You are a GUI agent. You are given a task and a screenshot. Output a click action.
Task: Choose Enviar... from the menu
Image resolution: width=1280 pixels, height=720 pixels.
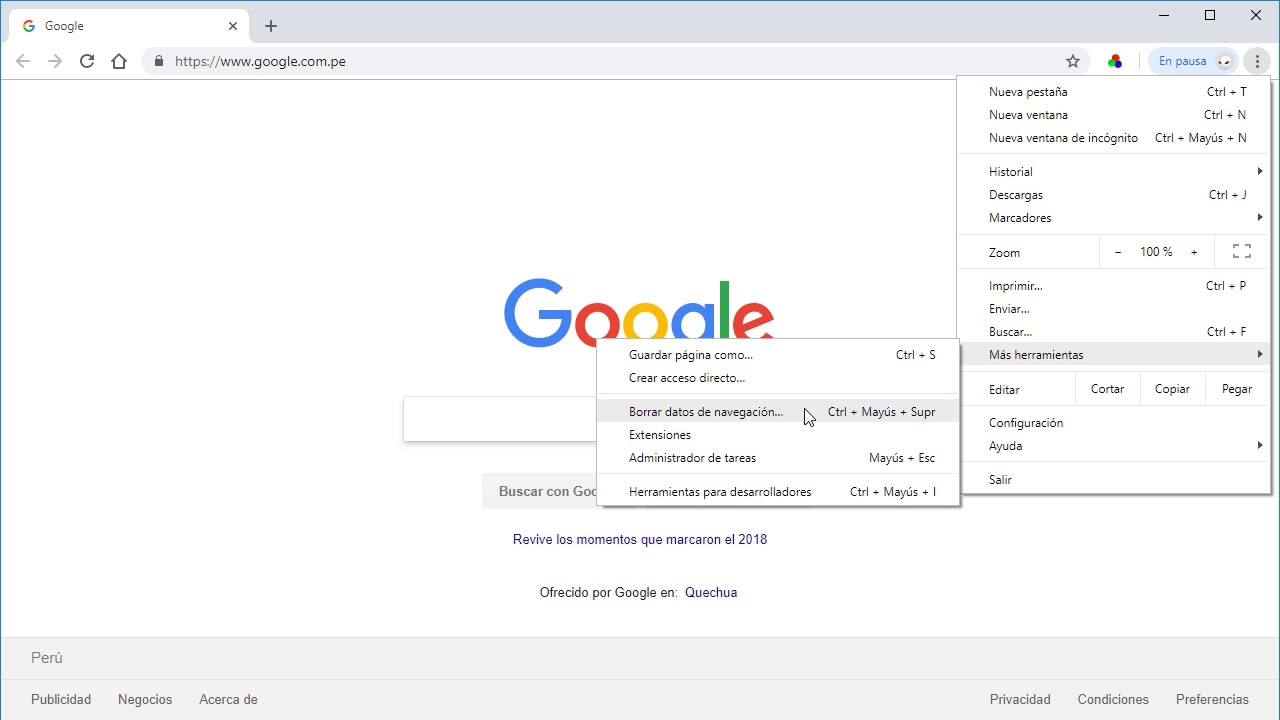pos(1114,309)
